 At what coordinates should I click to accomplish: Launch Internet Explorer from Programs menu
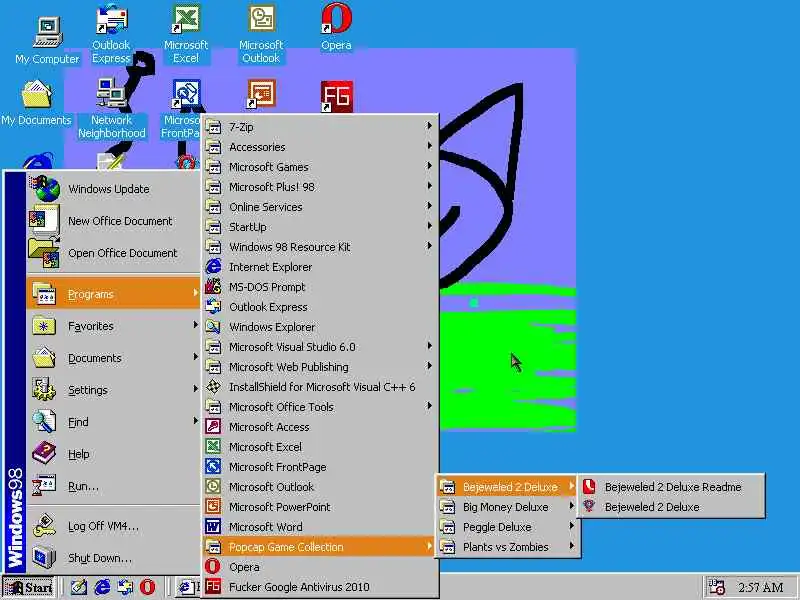point(319,267)
